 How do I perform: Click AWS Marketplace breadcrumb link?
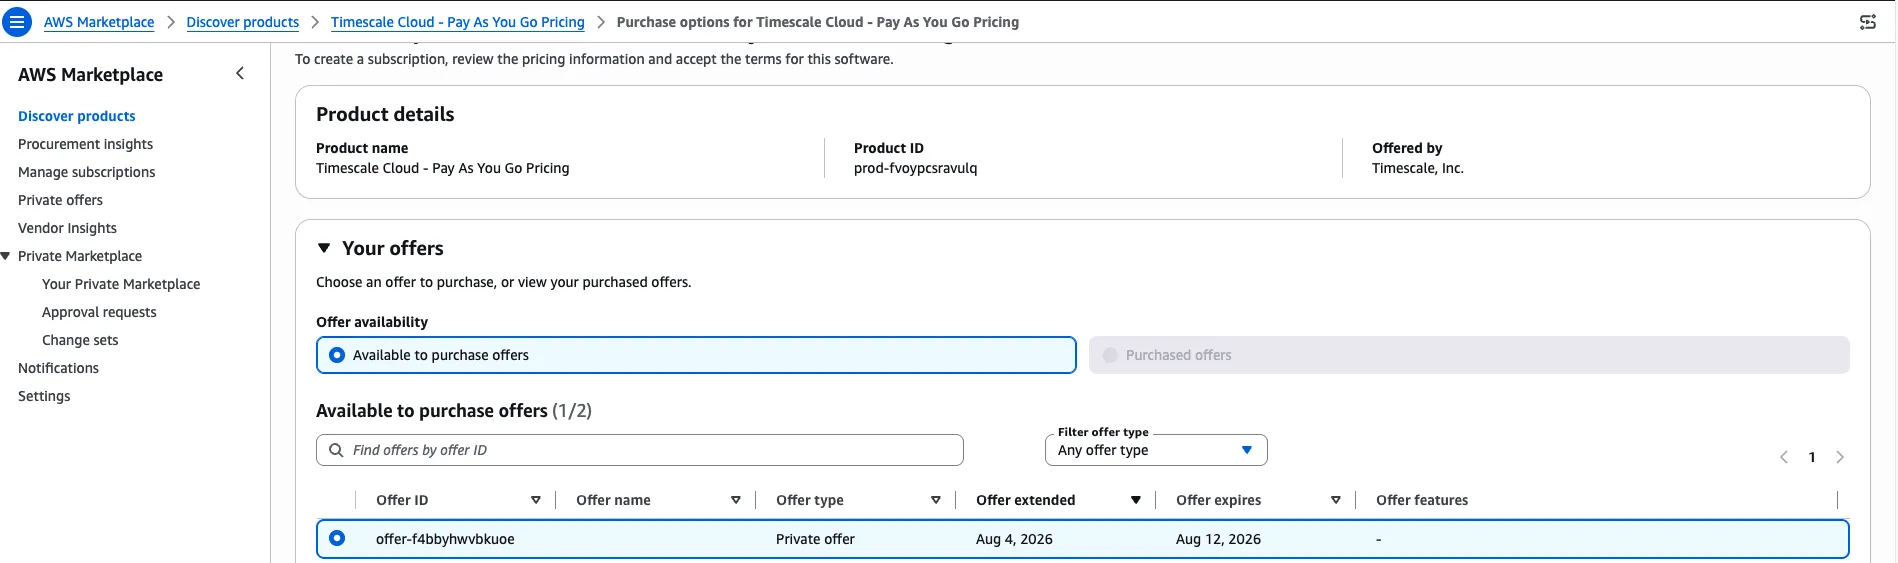tap(99, 22)
